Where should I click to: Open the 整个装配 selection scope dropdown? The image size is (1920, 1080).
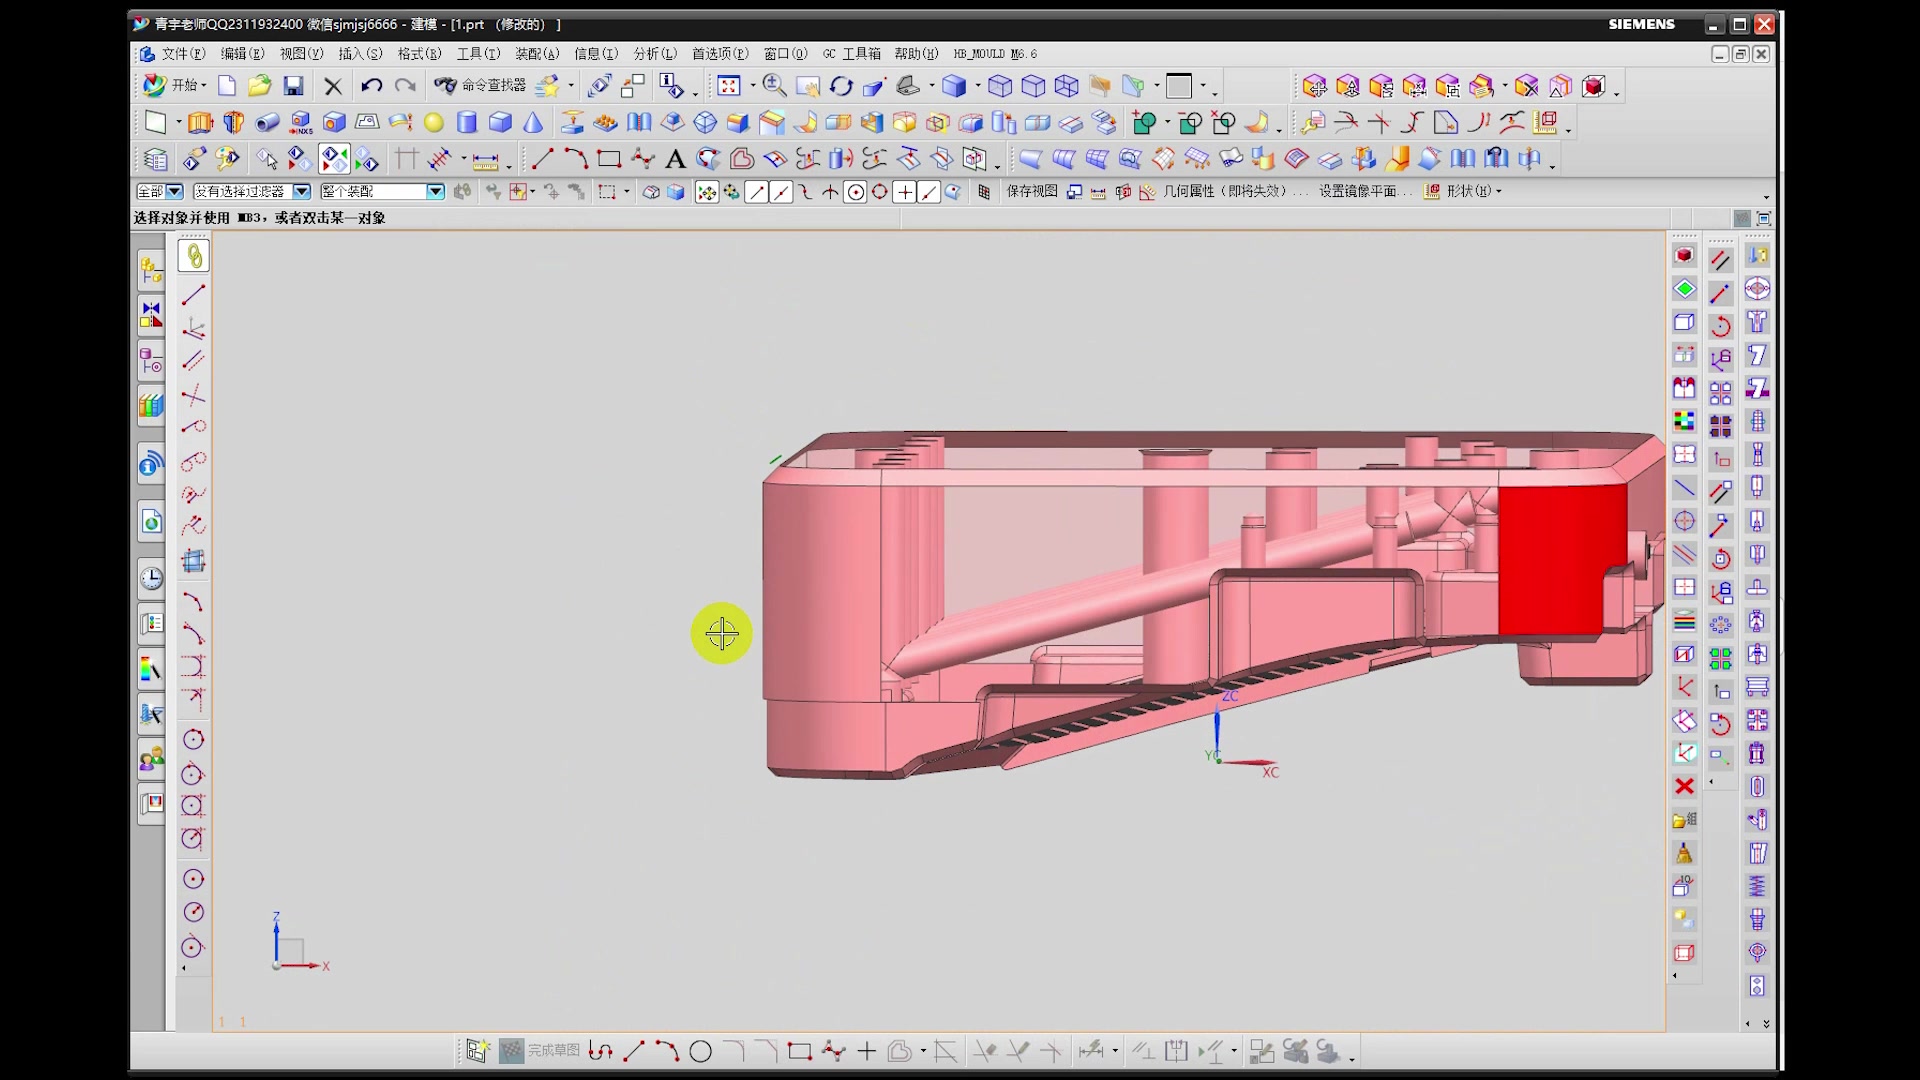coord(435,191)
